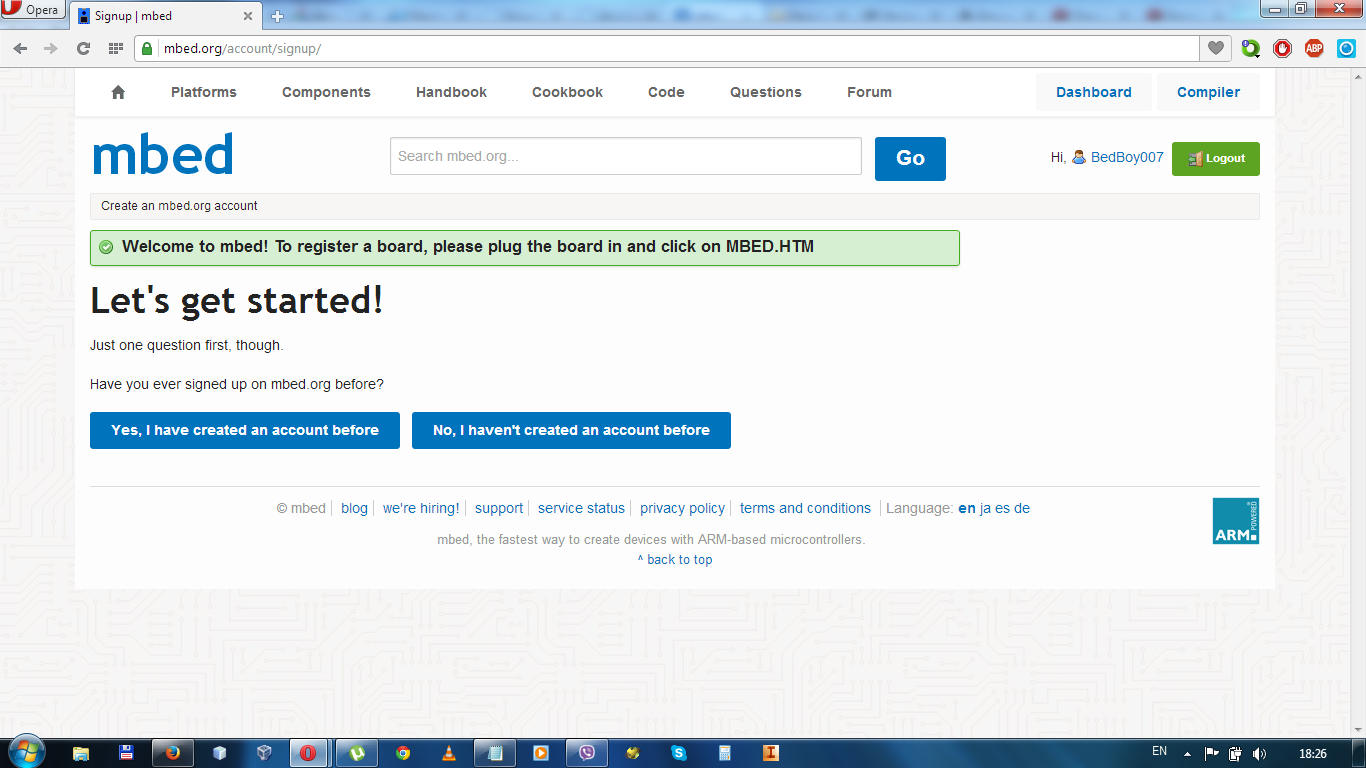Visit the support footer link

tap(499, 508)
